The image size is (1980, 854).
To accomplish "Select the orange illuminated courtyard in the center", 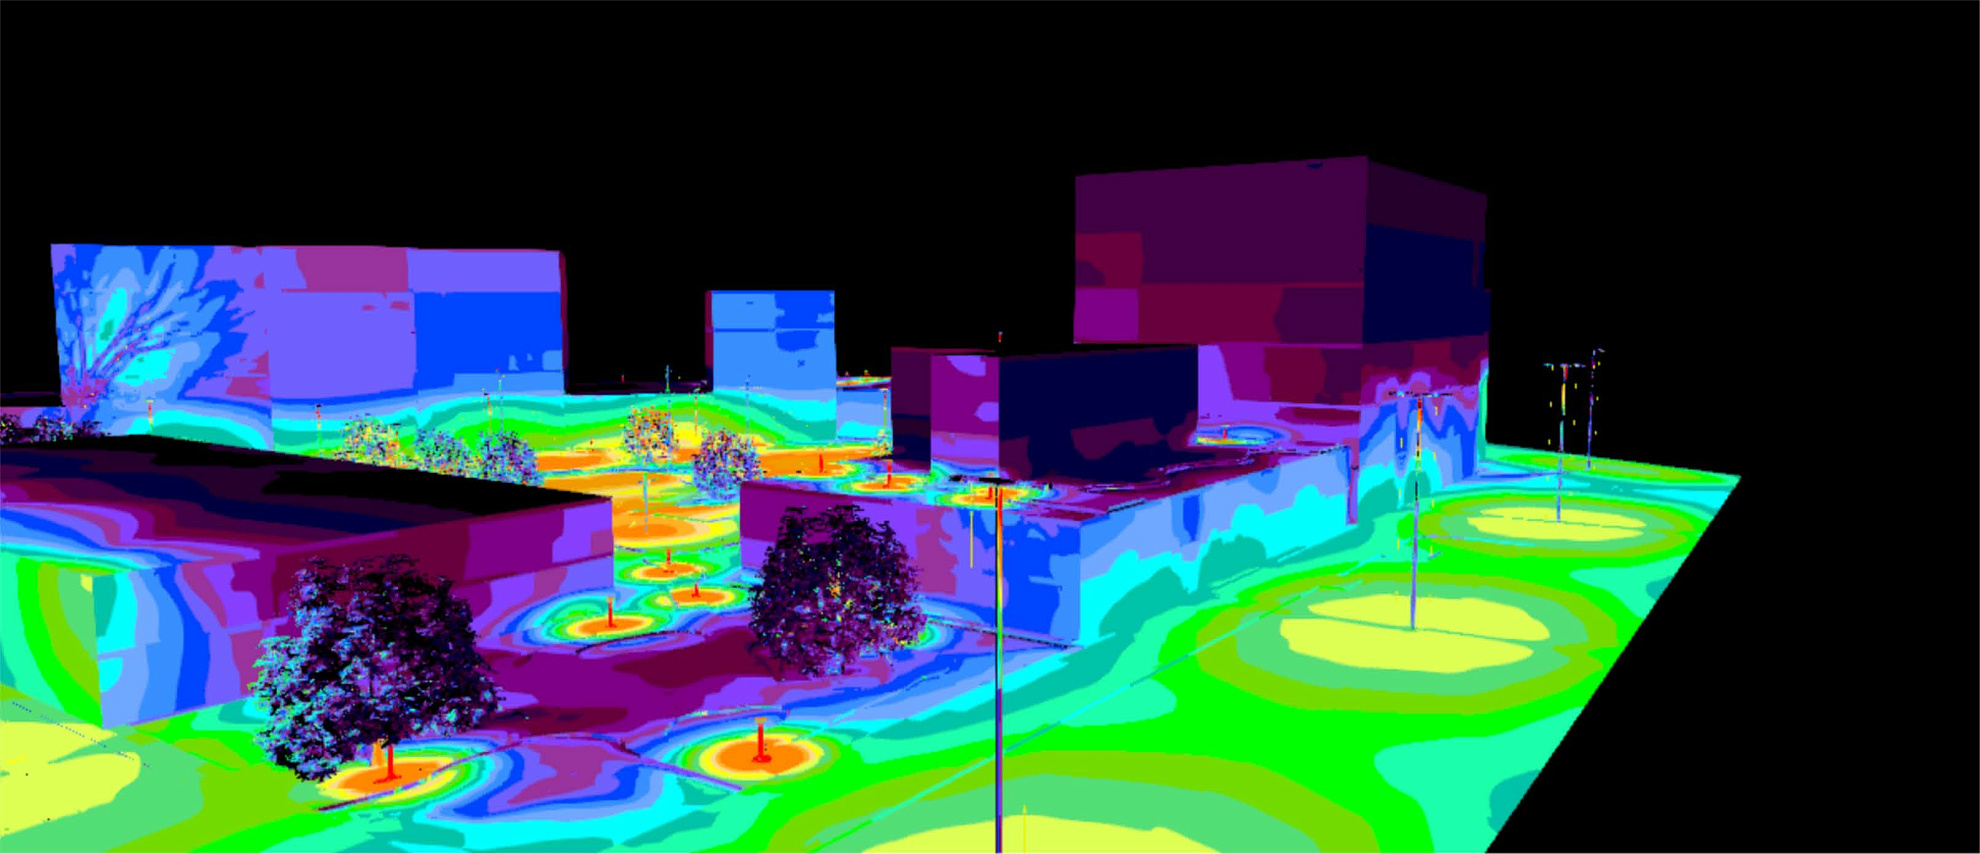I will [660, 500].
